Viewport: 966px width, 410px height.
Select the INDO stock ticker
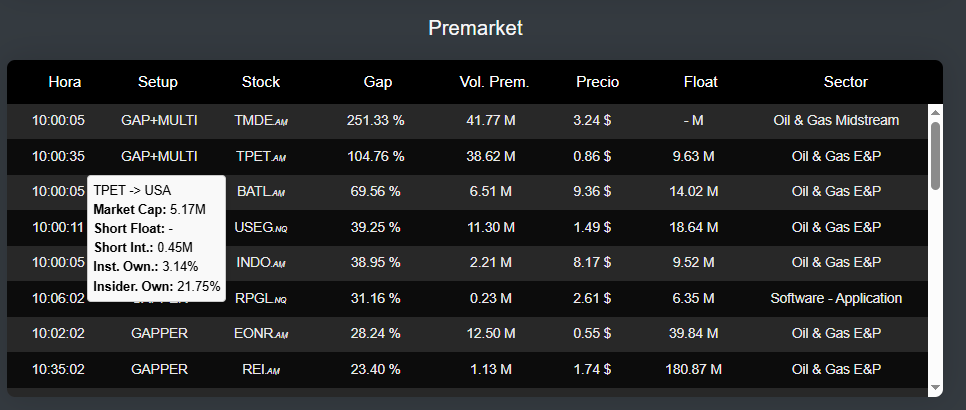[x=261, y=262]
